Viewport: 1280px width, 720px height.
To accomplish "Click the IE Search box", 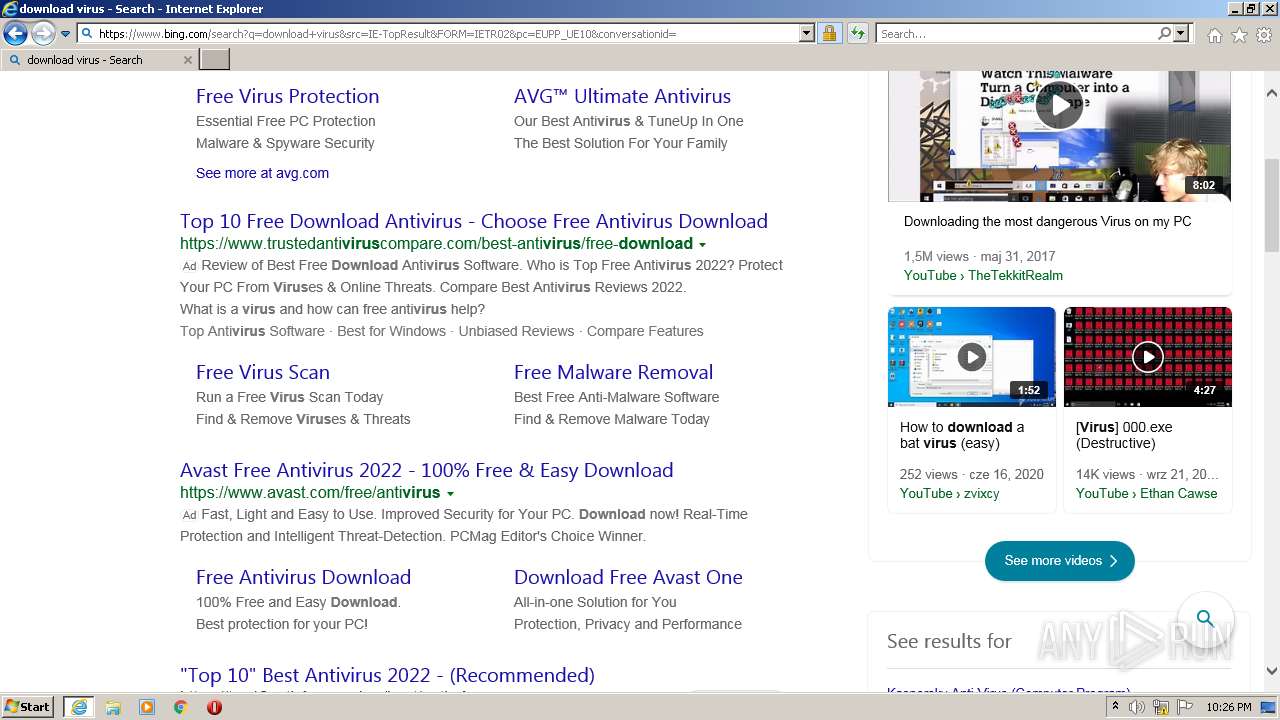I will coord(1016,34).
